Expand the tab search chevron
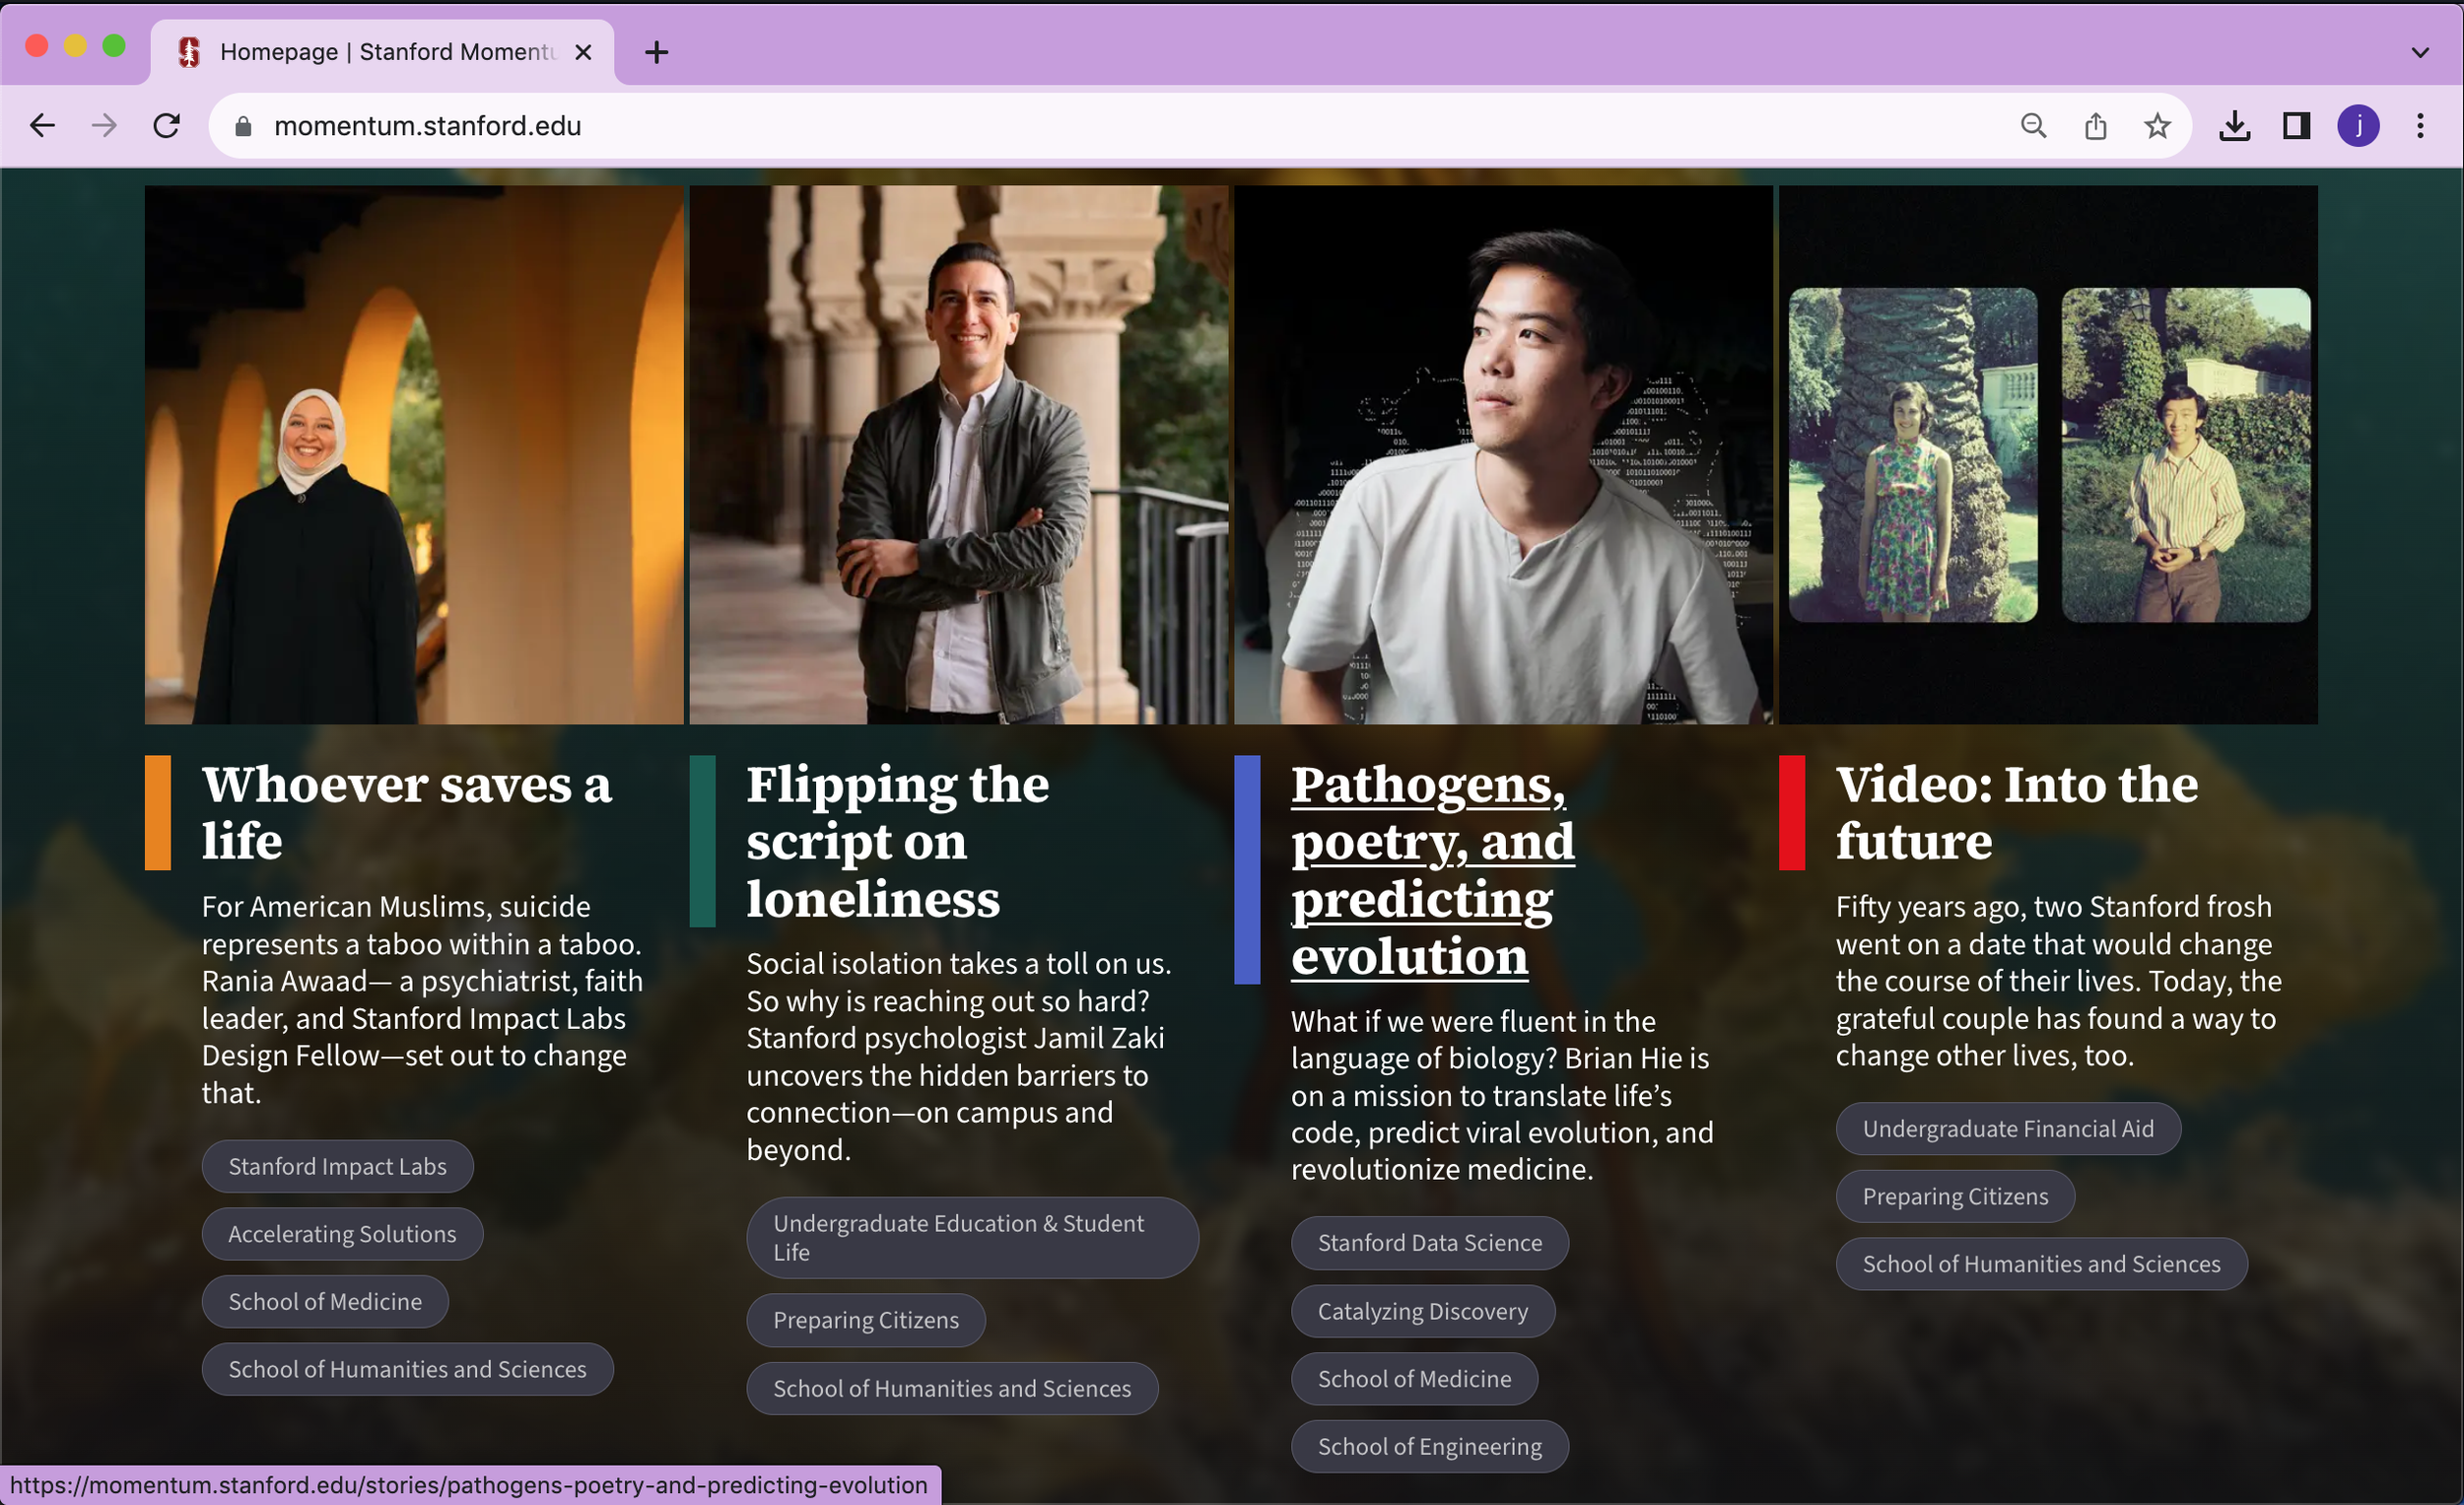The image size is (2464, 1505). tap(2420, 52)
